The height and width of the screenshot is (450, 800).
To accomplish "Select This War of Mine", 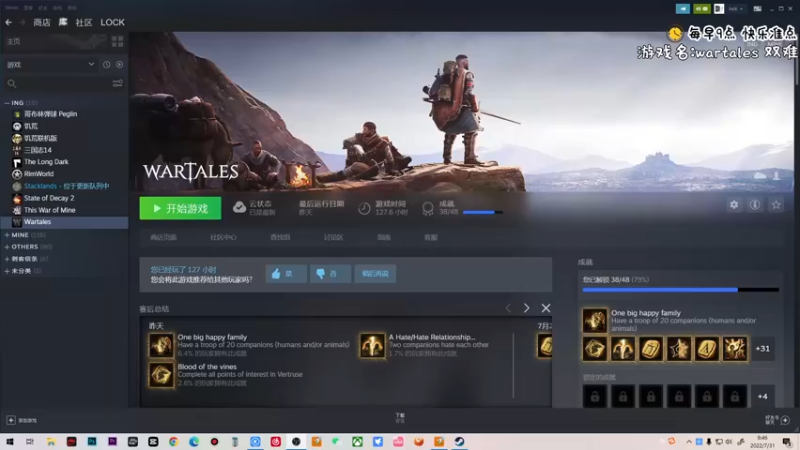I will (x=49, y=210).
